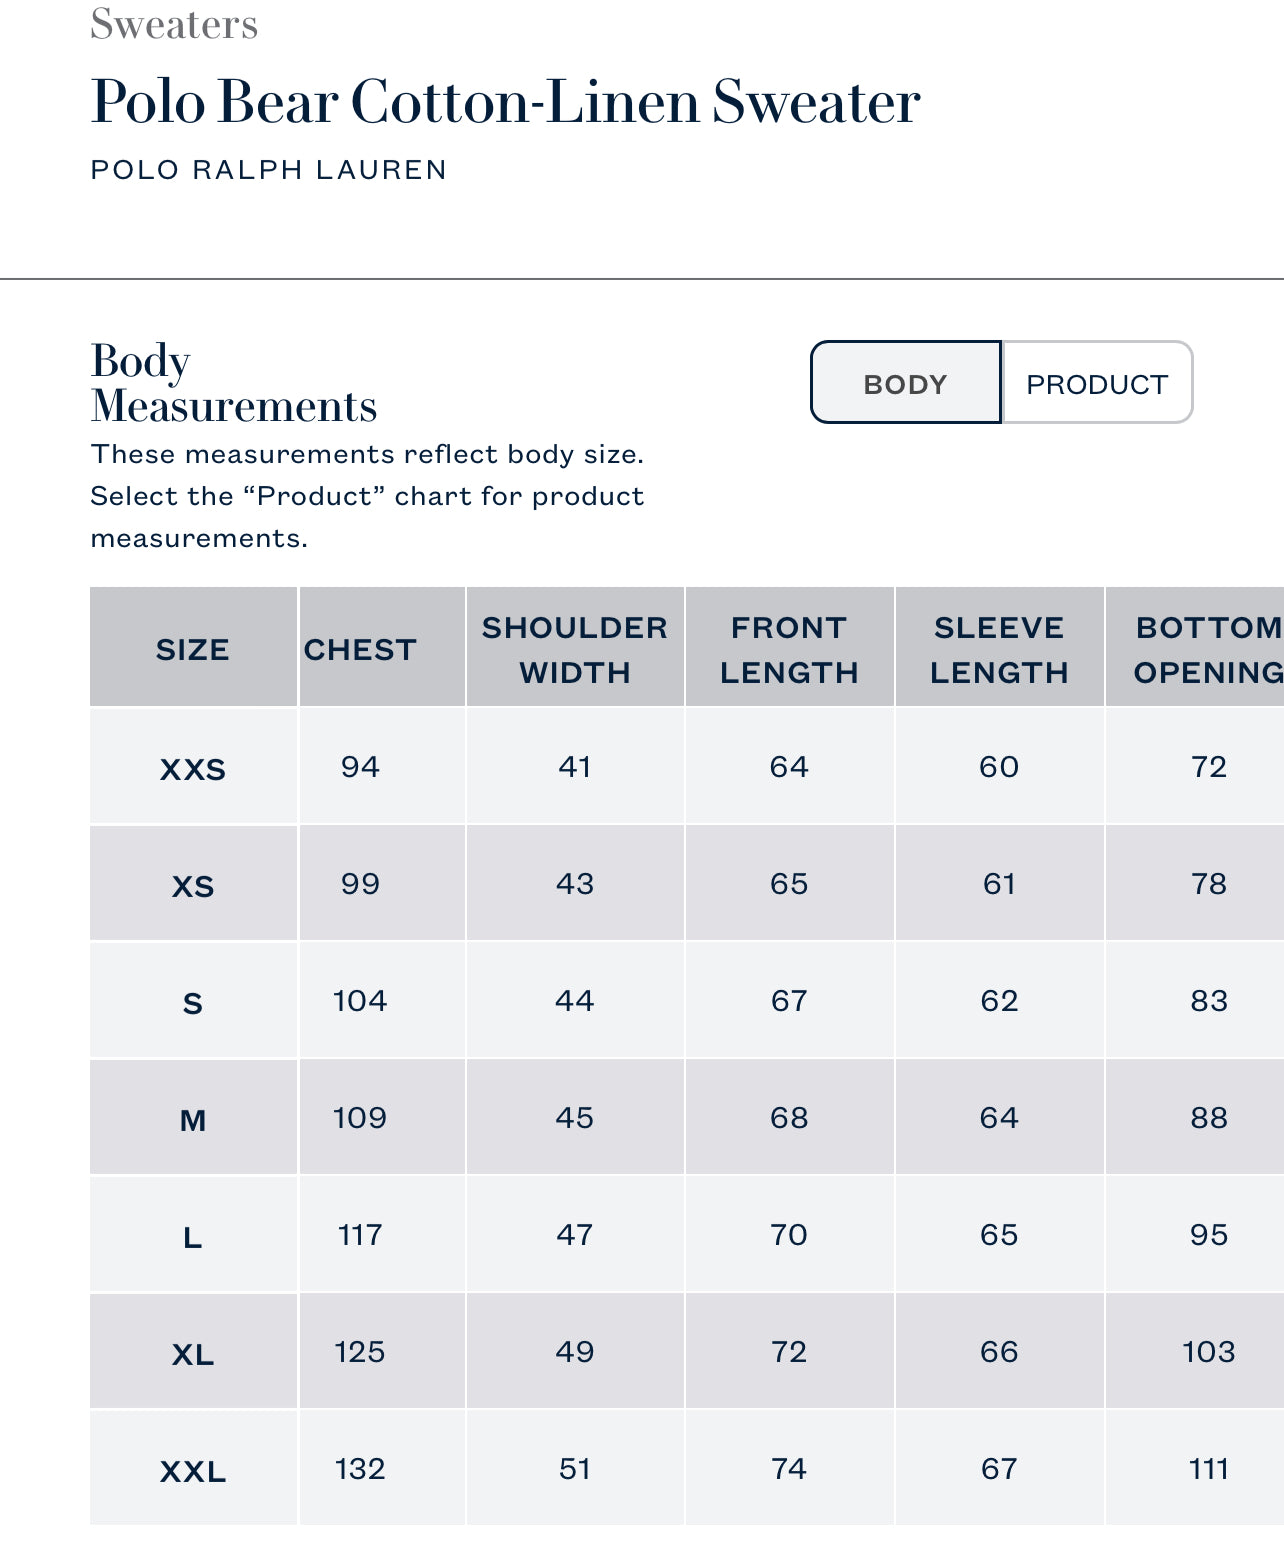Click the bottom opening value 103
Image resolution: width=1284 pixels, height=1544 pixels.
tap(1208, 1352)
